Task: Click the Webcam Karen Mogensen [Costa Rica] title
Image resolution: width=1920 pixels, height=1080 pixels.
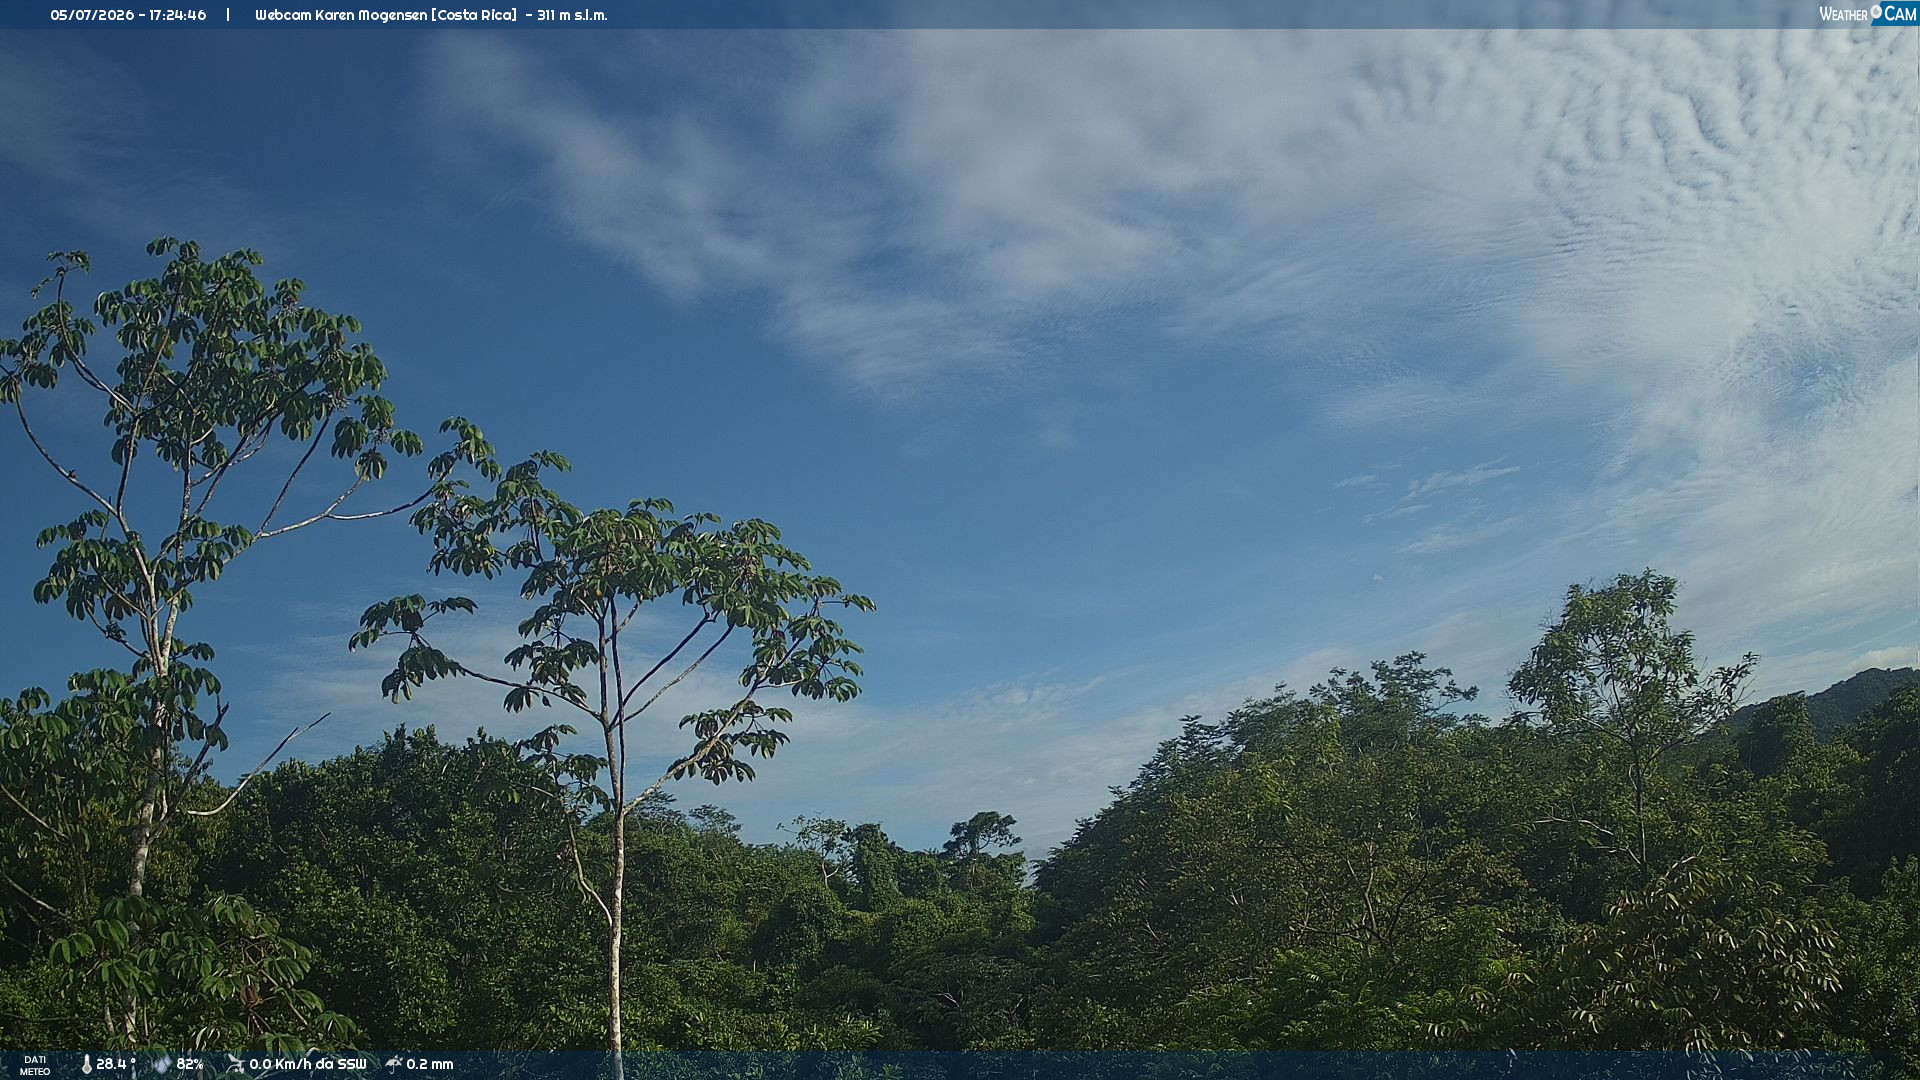Action: click(x=386, y=15)
